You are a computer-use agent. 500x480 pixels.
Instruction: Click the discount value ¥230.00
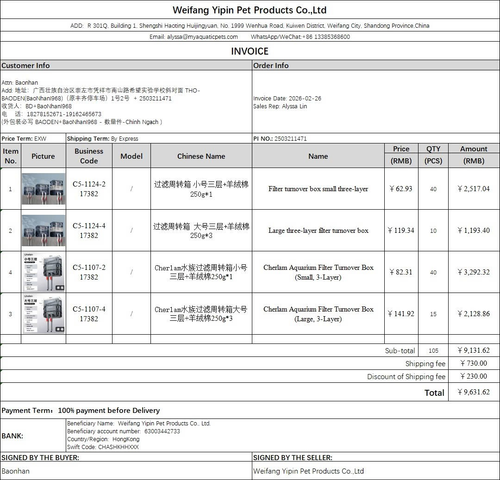(x=474, y=376)
